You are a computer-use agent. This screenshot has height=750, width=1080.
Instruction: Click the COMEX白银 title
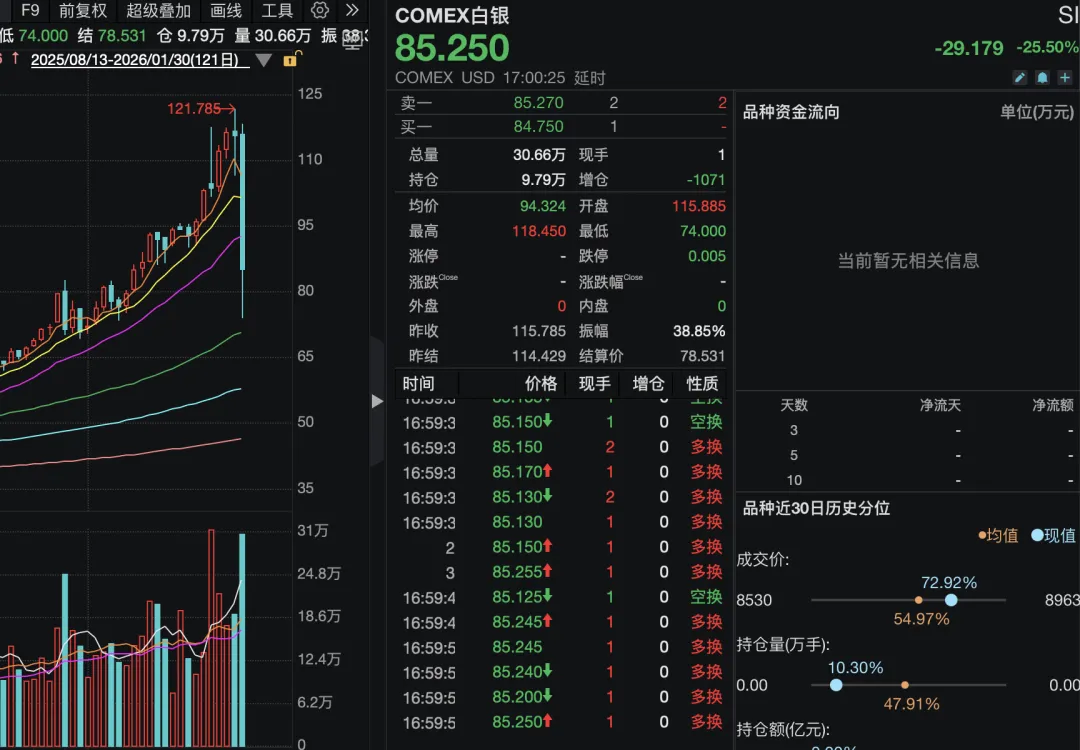pos(452,15)
